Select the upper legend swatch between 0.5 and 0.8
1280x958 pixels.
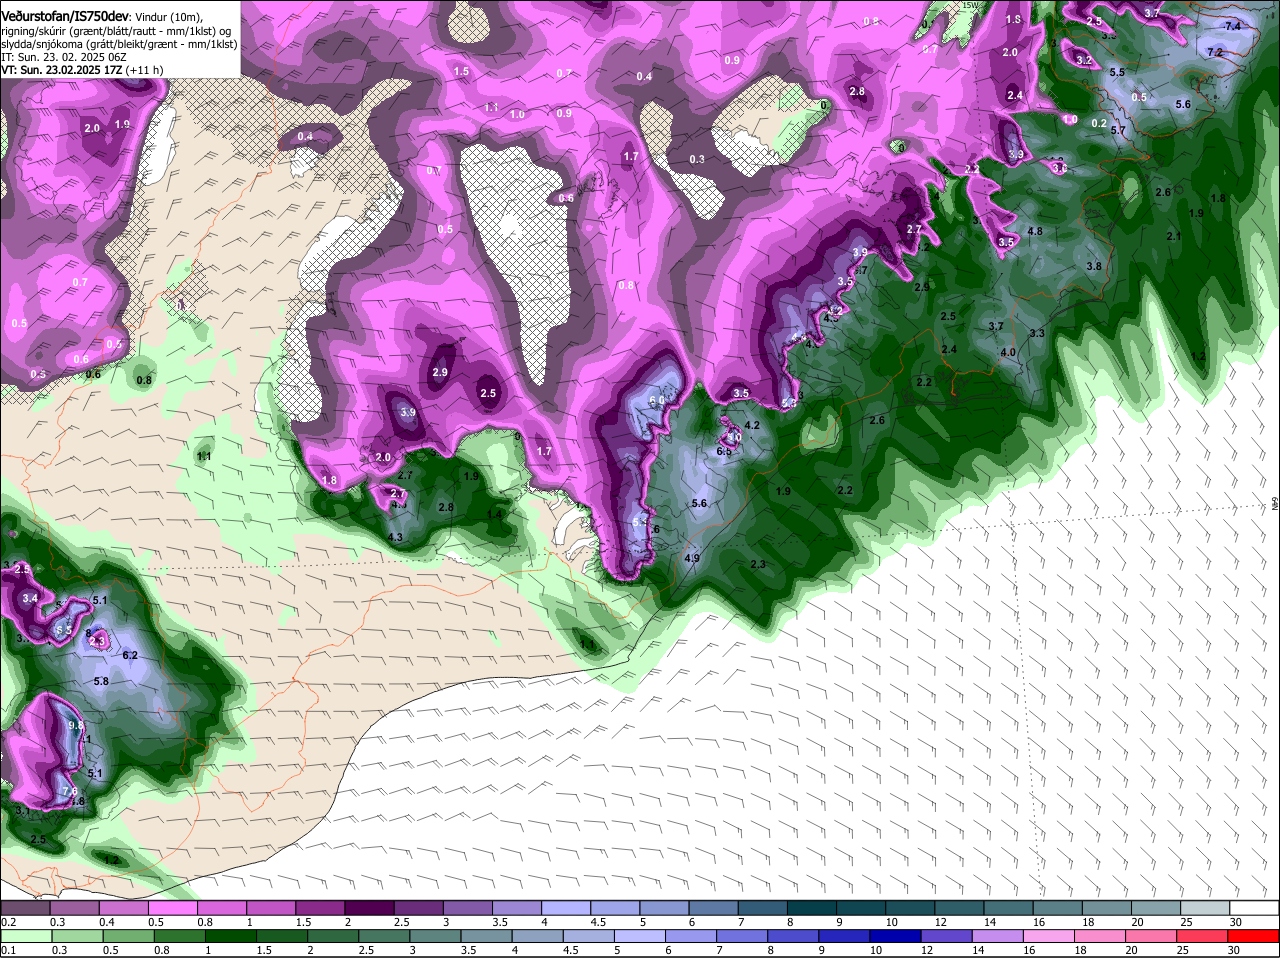[x=174, y=906]
